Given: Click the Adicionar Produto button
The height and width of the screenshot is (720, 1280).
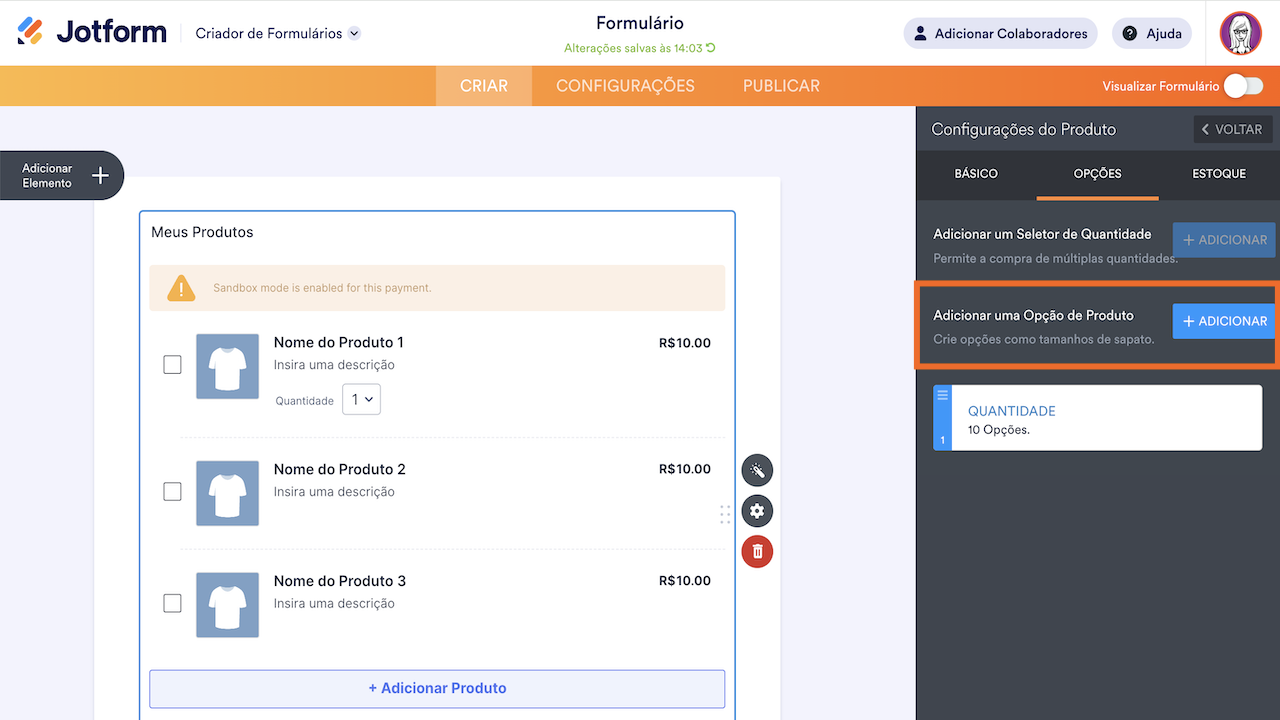Looking at the screenshot, I should tap(437, 688).
